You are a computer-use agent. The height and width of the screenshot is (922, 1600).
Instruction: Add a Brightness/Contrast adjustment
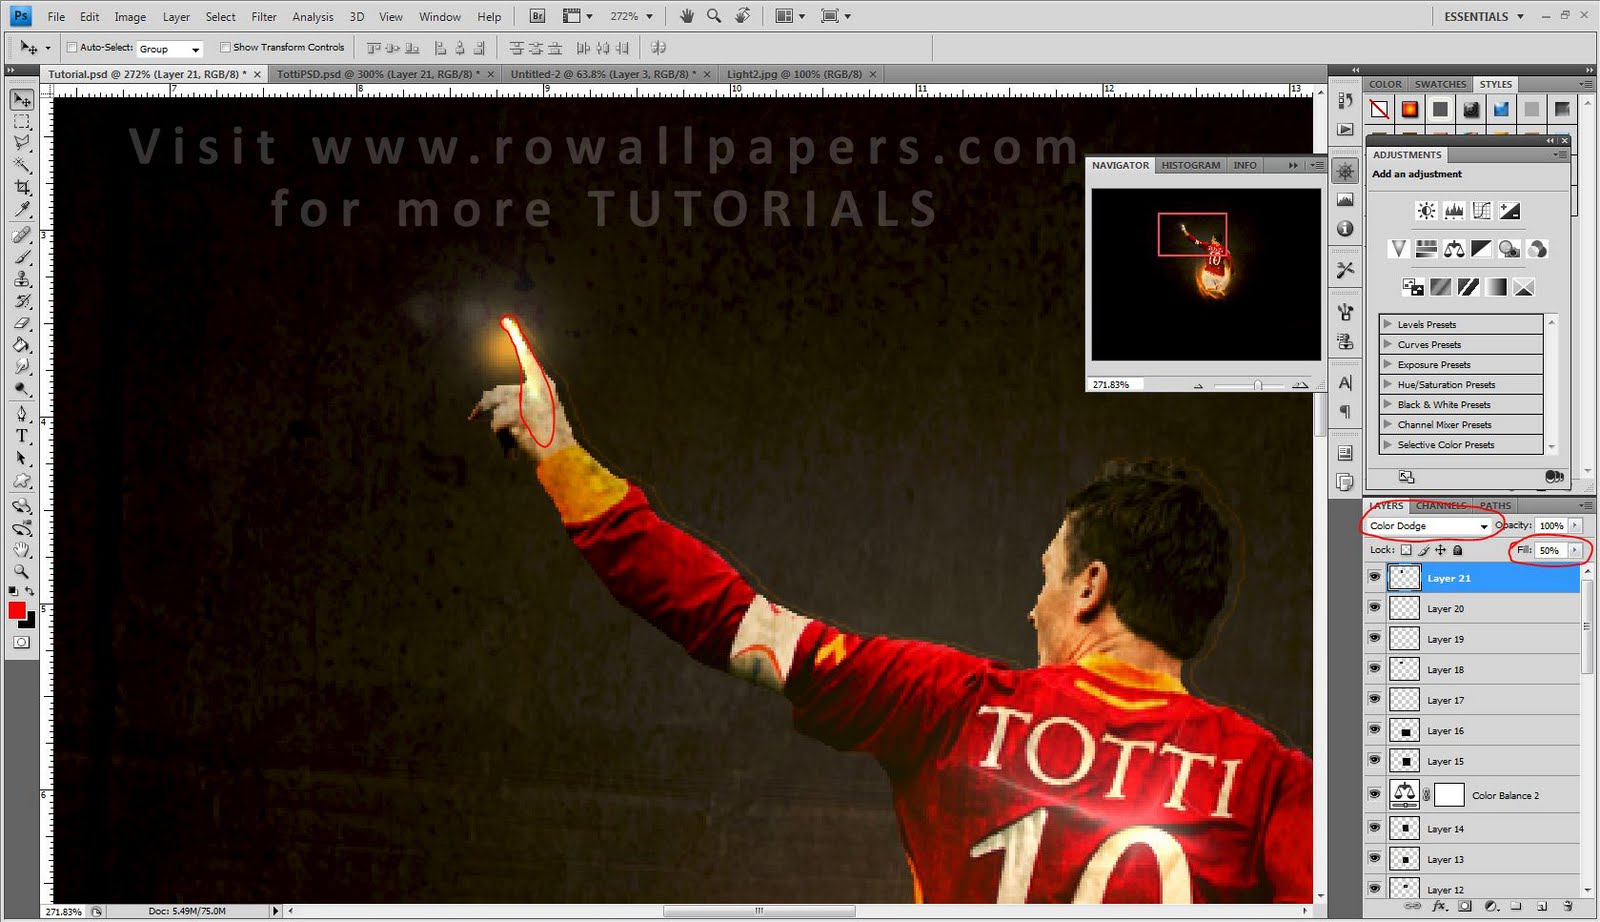coord(1426,211)
